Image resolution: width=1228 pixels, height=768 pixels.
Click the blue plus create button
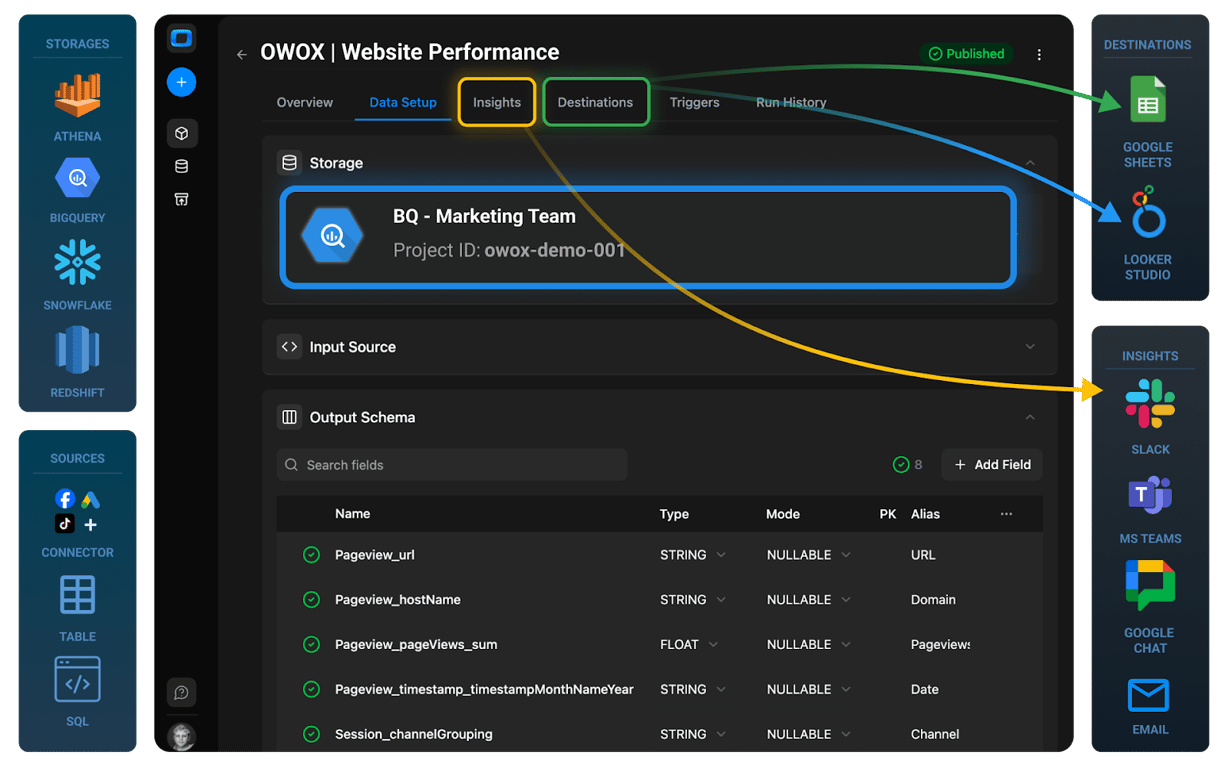[181, 82]
